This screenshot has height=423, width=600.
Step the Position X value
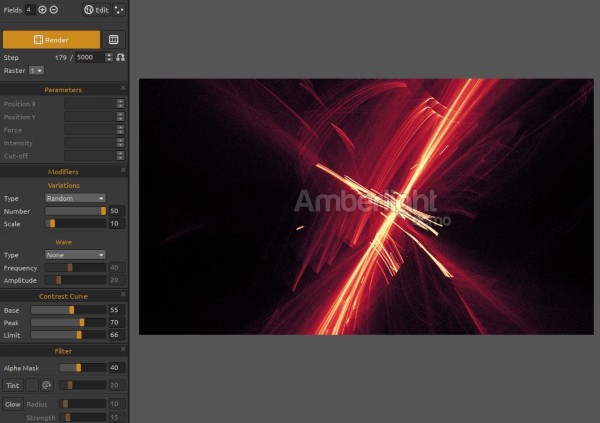coord(121,104)
